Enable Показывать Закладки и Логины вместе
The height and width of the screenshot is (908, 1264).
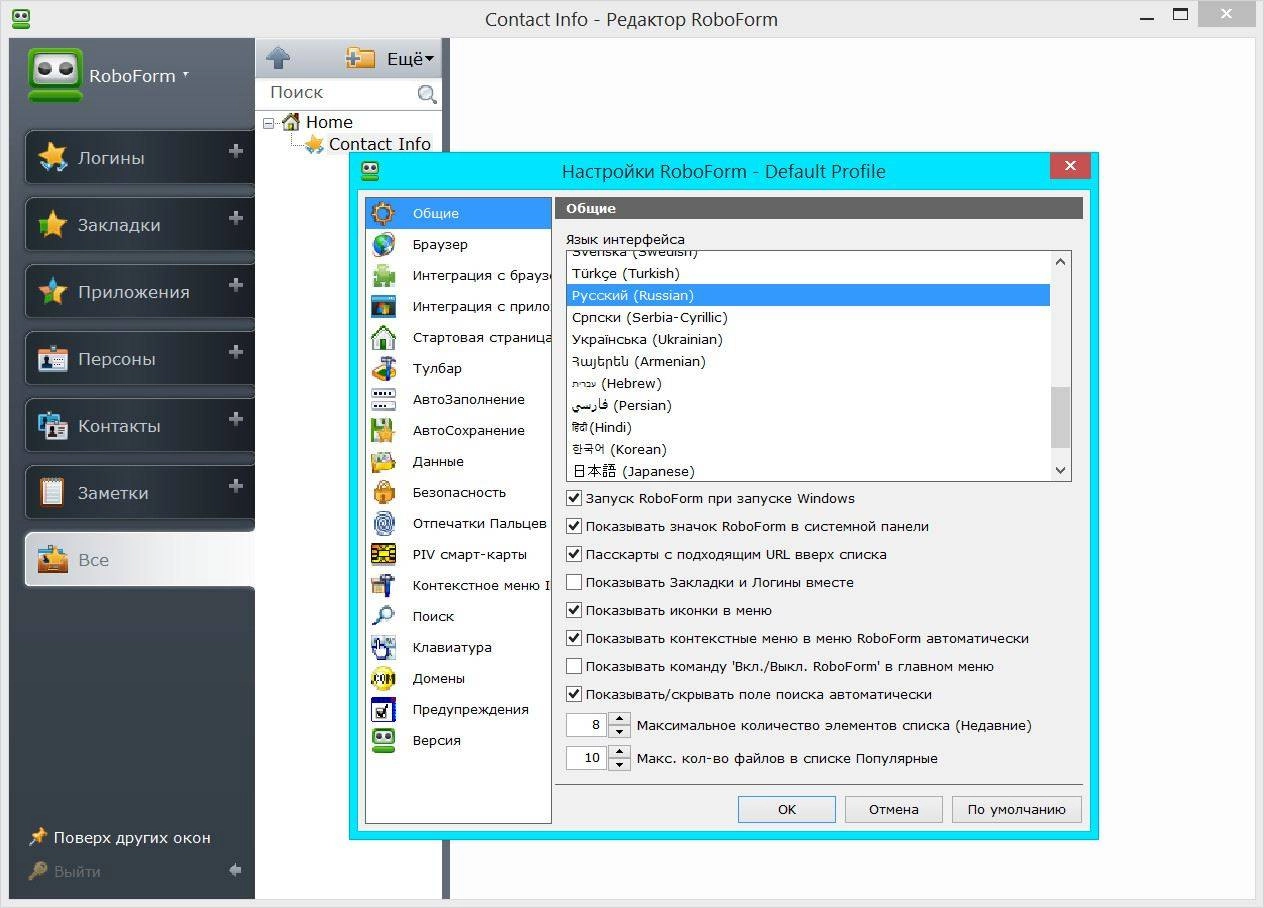(574, 582)
